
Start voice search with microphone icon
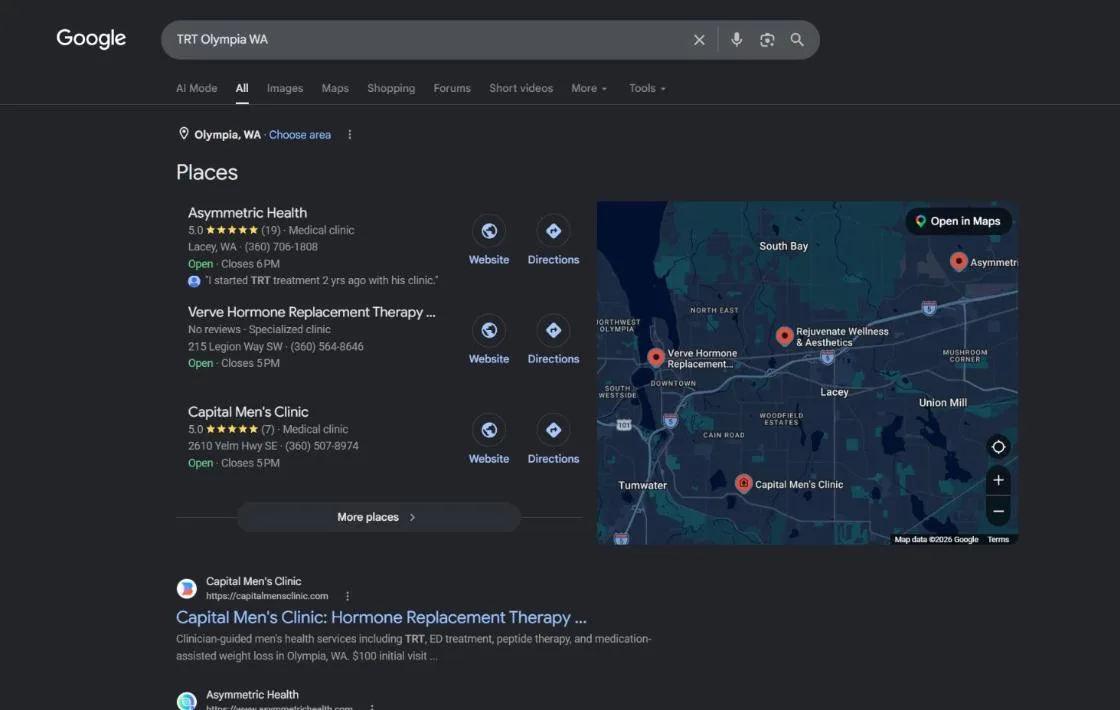tap(736, 40)
